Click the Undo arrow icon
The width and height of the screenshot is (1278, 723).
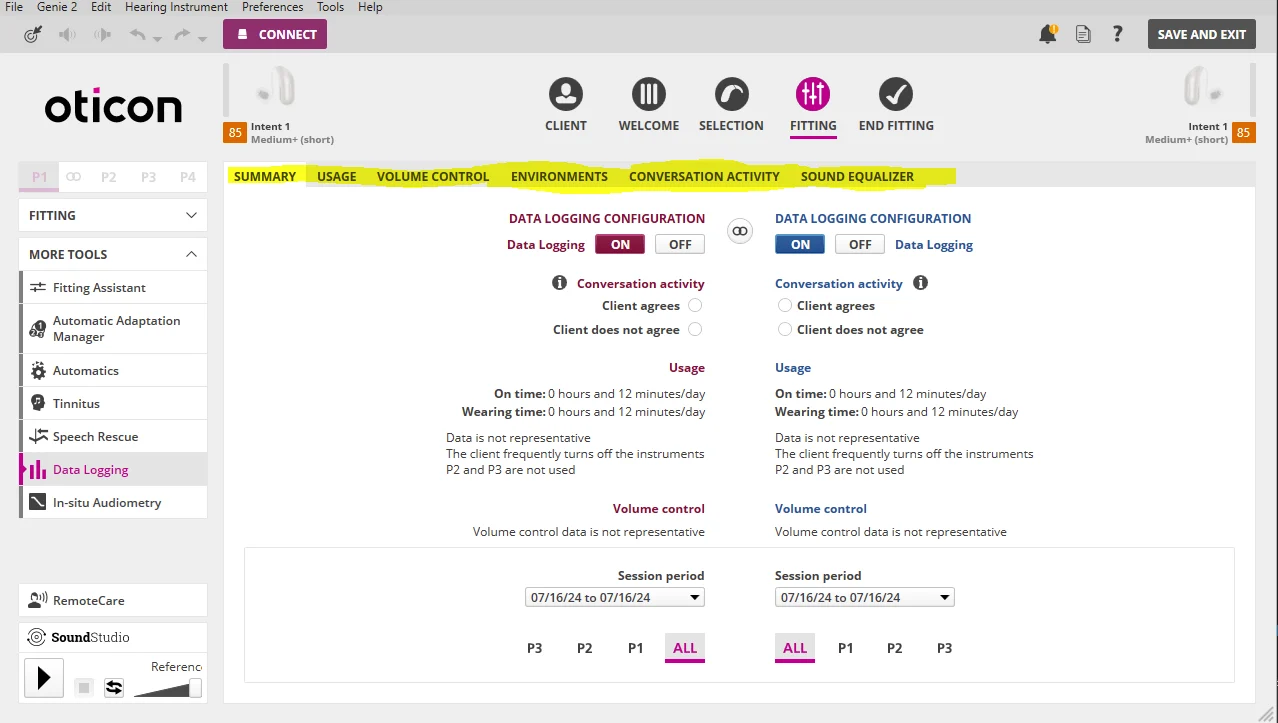coord(138,34)
